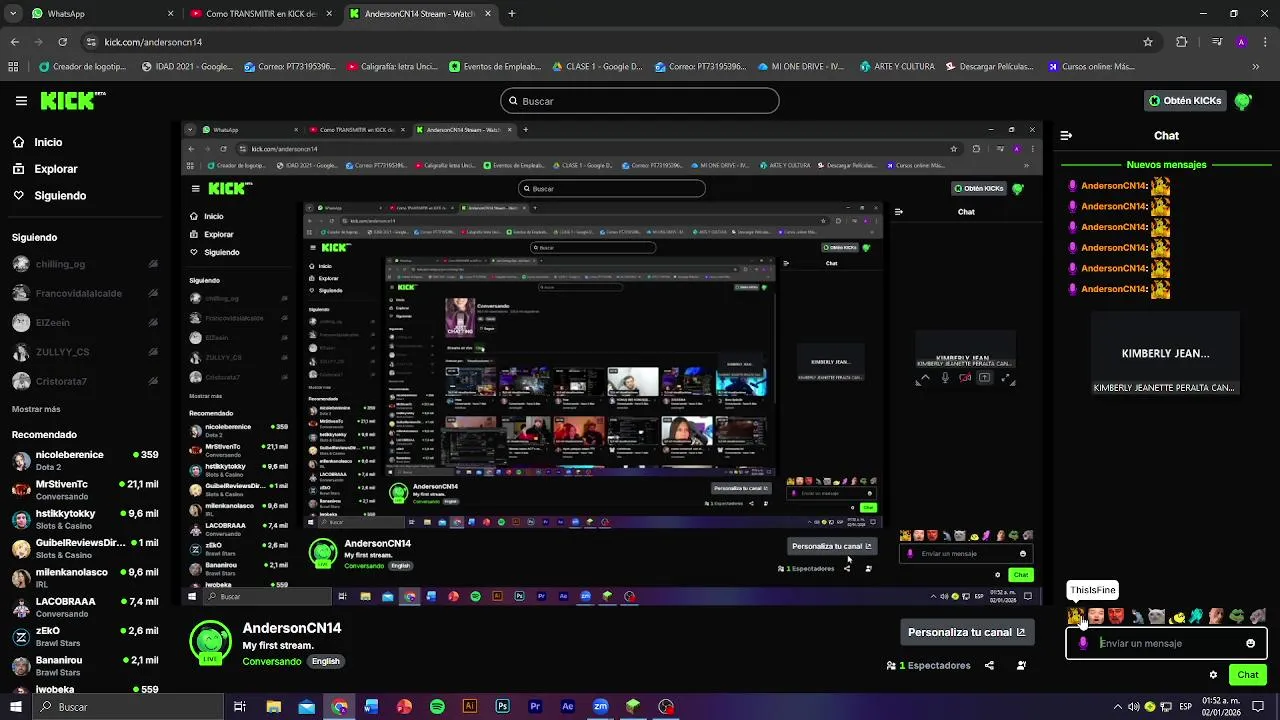This screenshot has height=720, width=1280.
Task: Open the Conversando category link
Action: (x=272, y=661)
